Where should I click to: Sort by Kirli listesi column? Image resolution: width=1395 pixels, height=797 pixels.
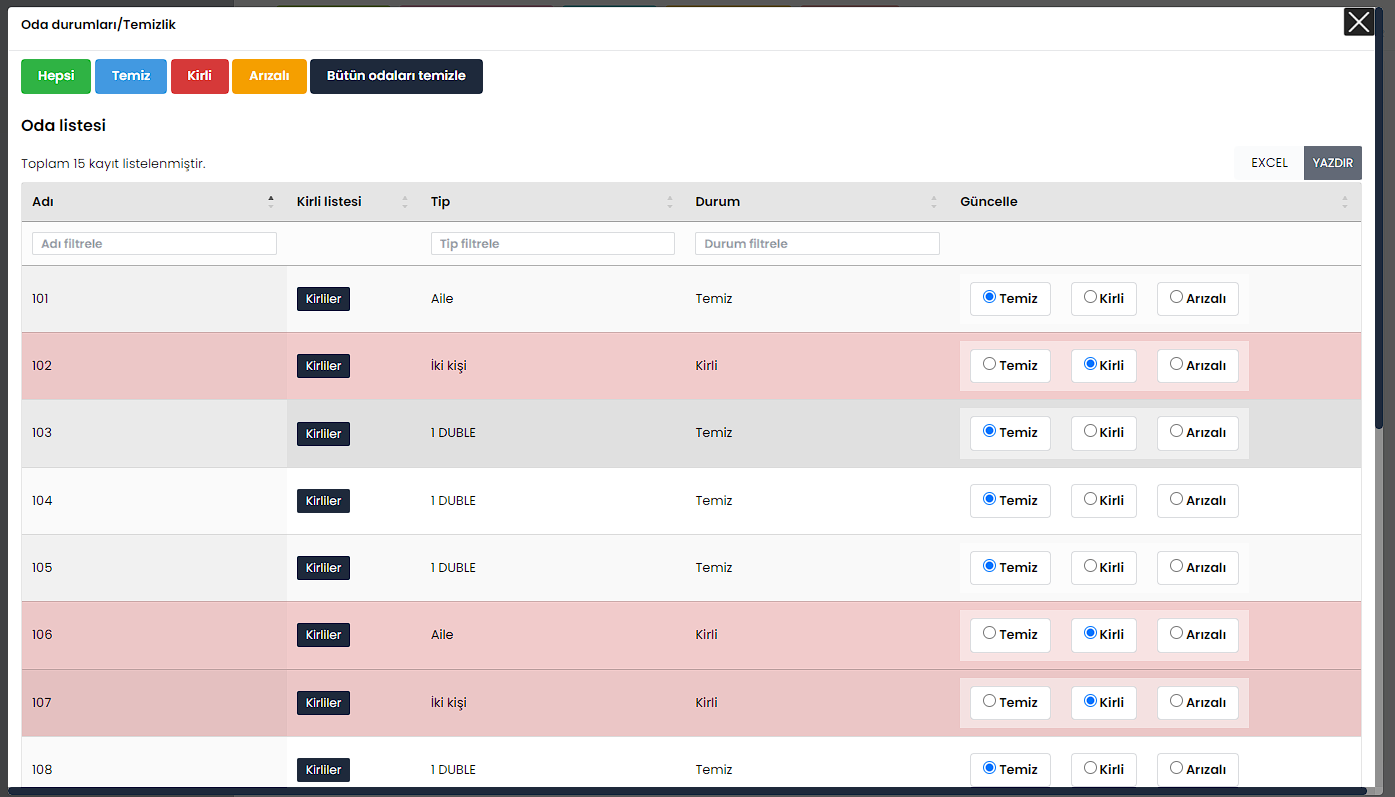click(405, 201)
